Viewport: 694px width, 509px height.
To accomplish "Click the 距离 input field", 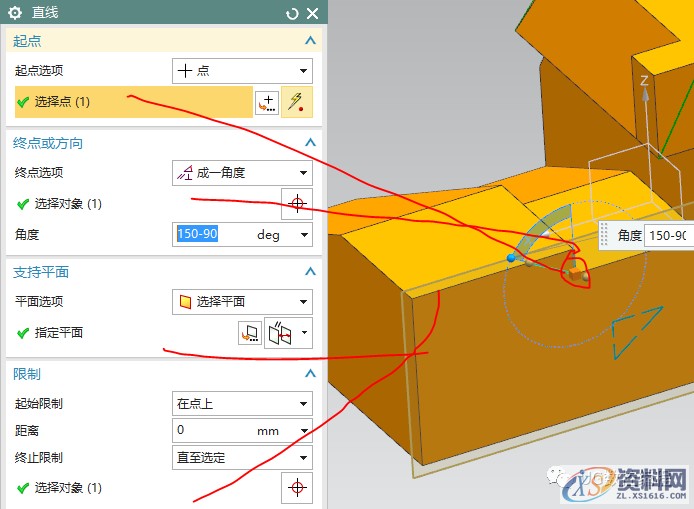I will pos(212,430).
